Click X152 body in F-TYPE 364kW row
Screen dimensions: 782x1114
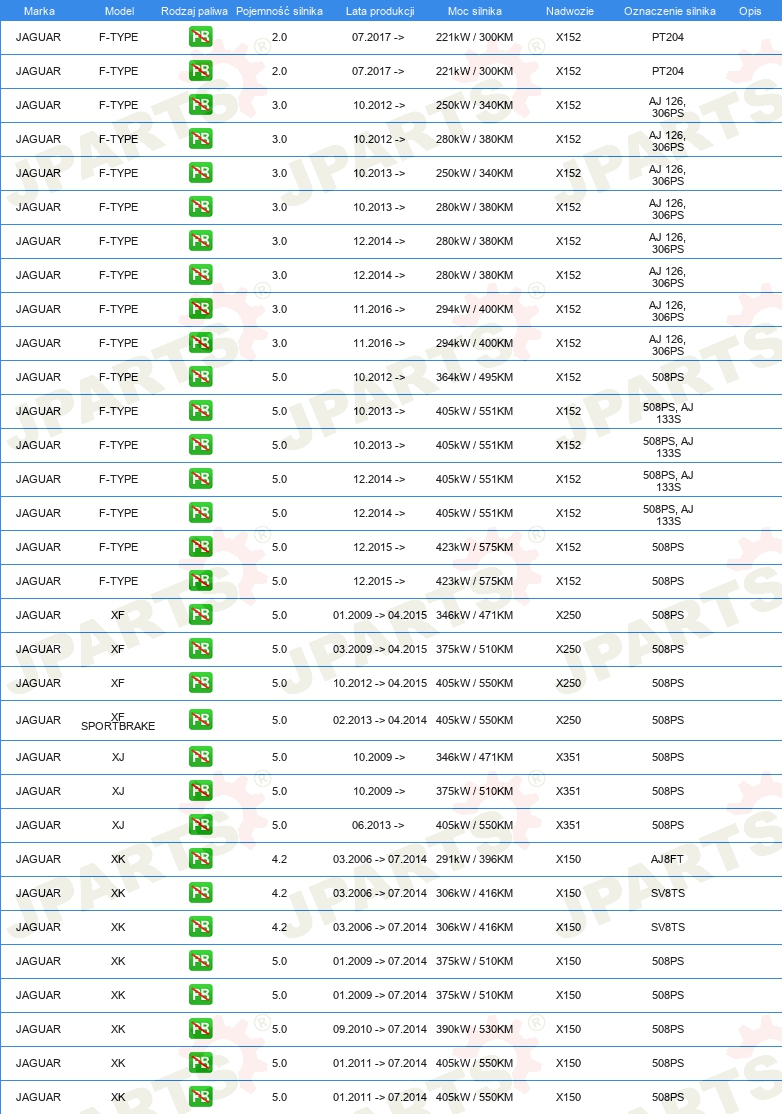568,377
